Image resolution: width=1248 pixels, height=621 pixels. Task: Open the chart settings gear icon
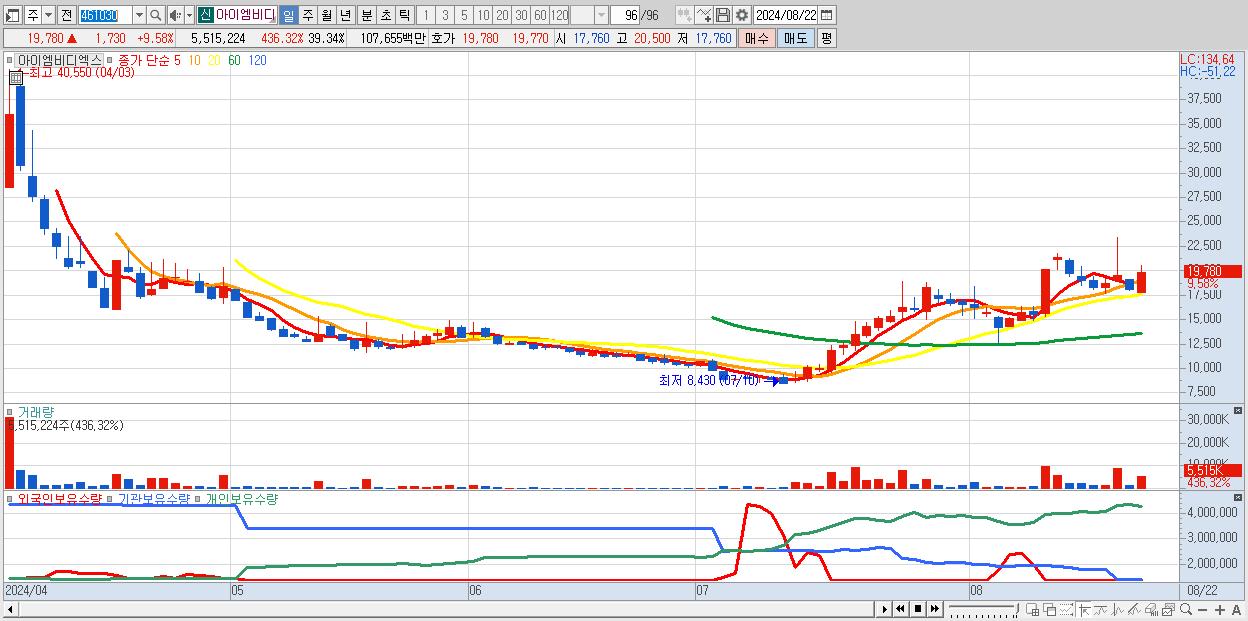click(x=741, y=15)
